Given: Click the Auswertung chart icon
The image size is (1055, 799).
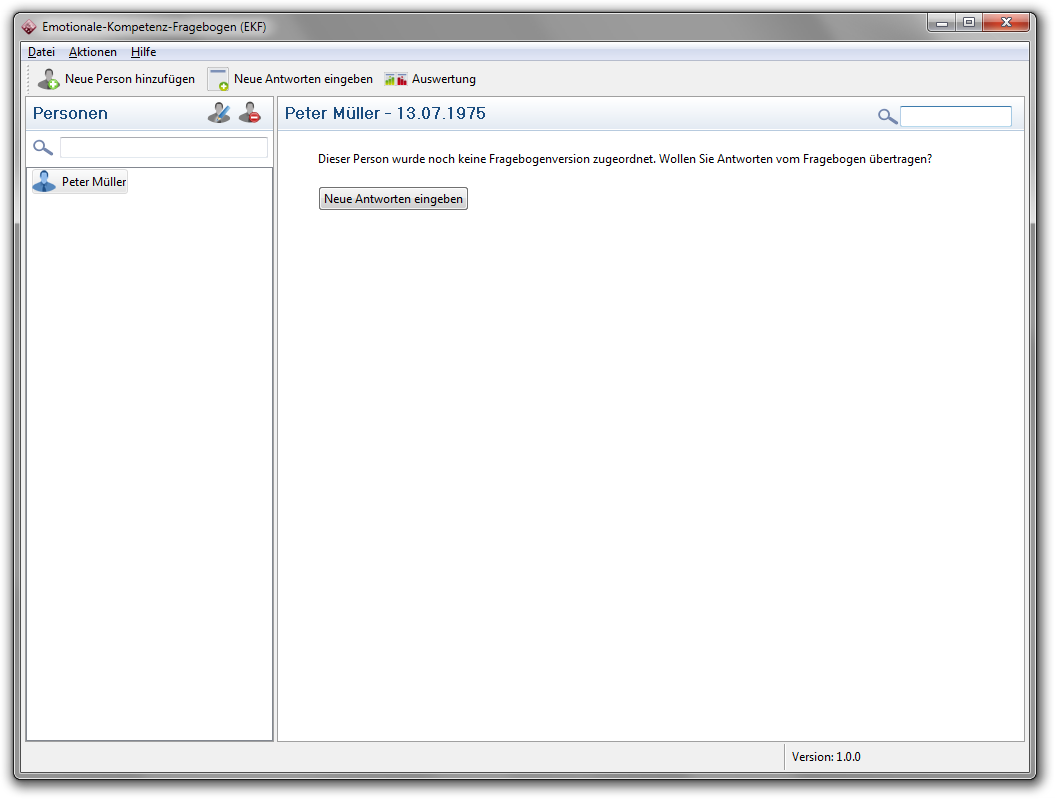Looking at the screenshot, I should tap(396, 79).
